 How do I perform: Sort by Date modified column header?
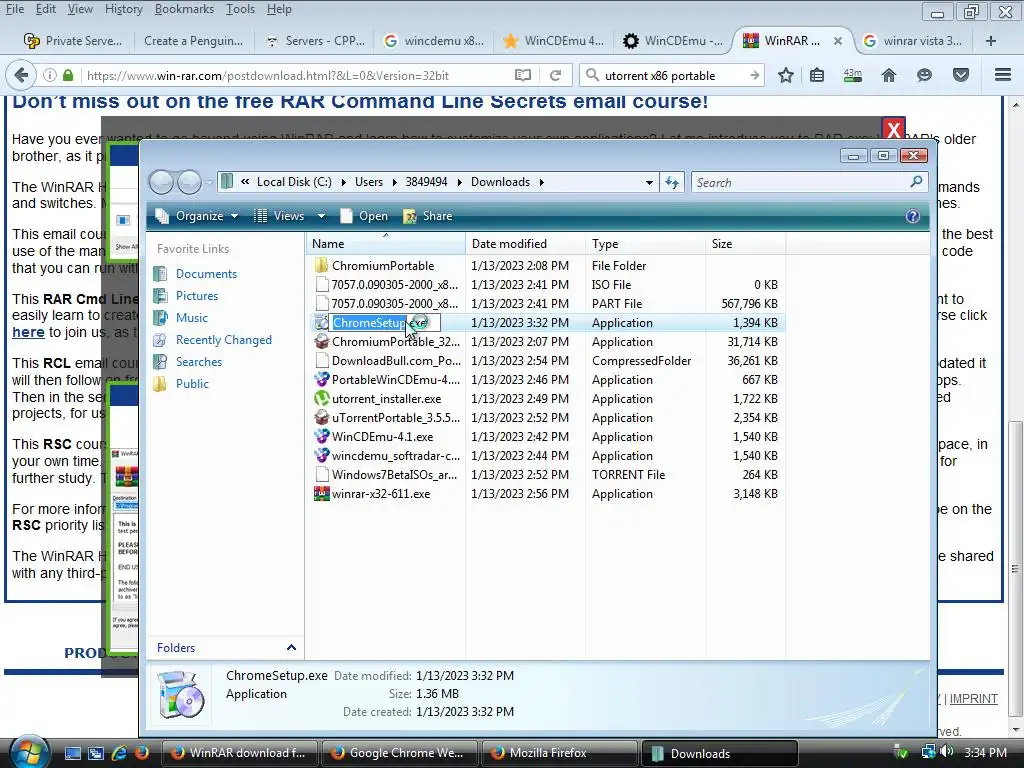525,244
